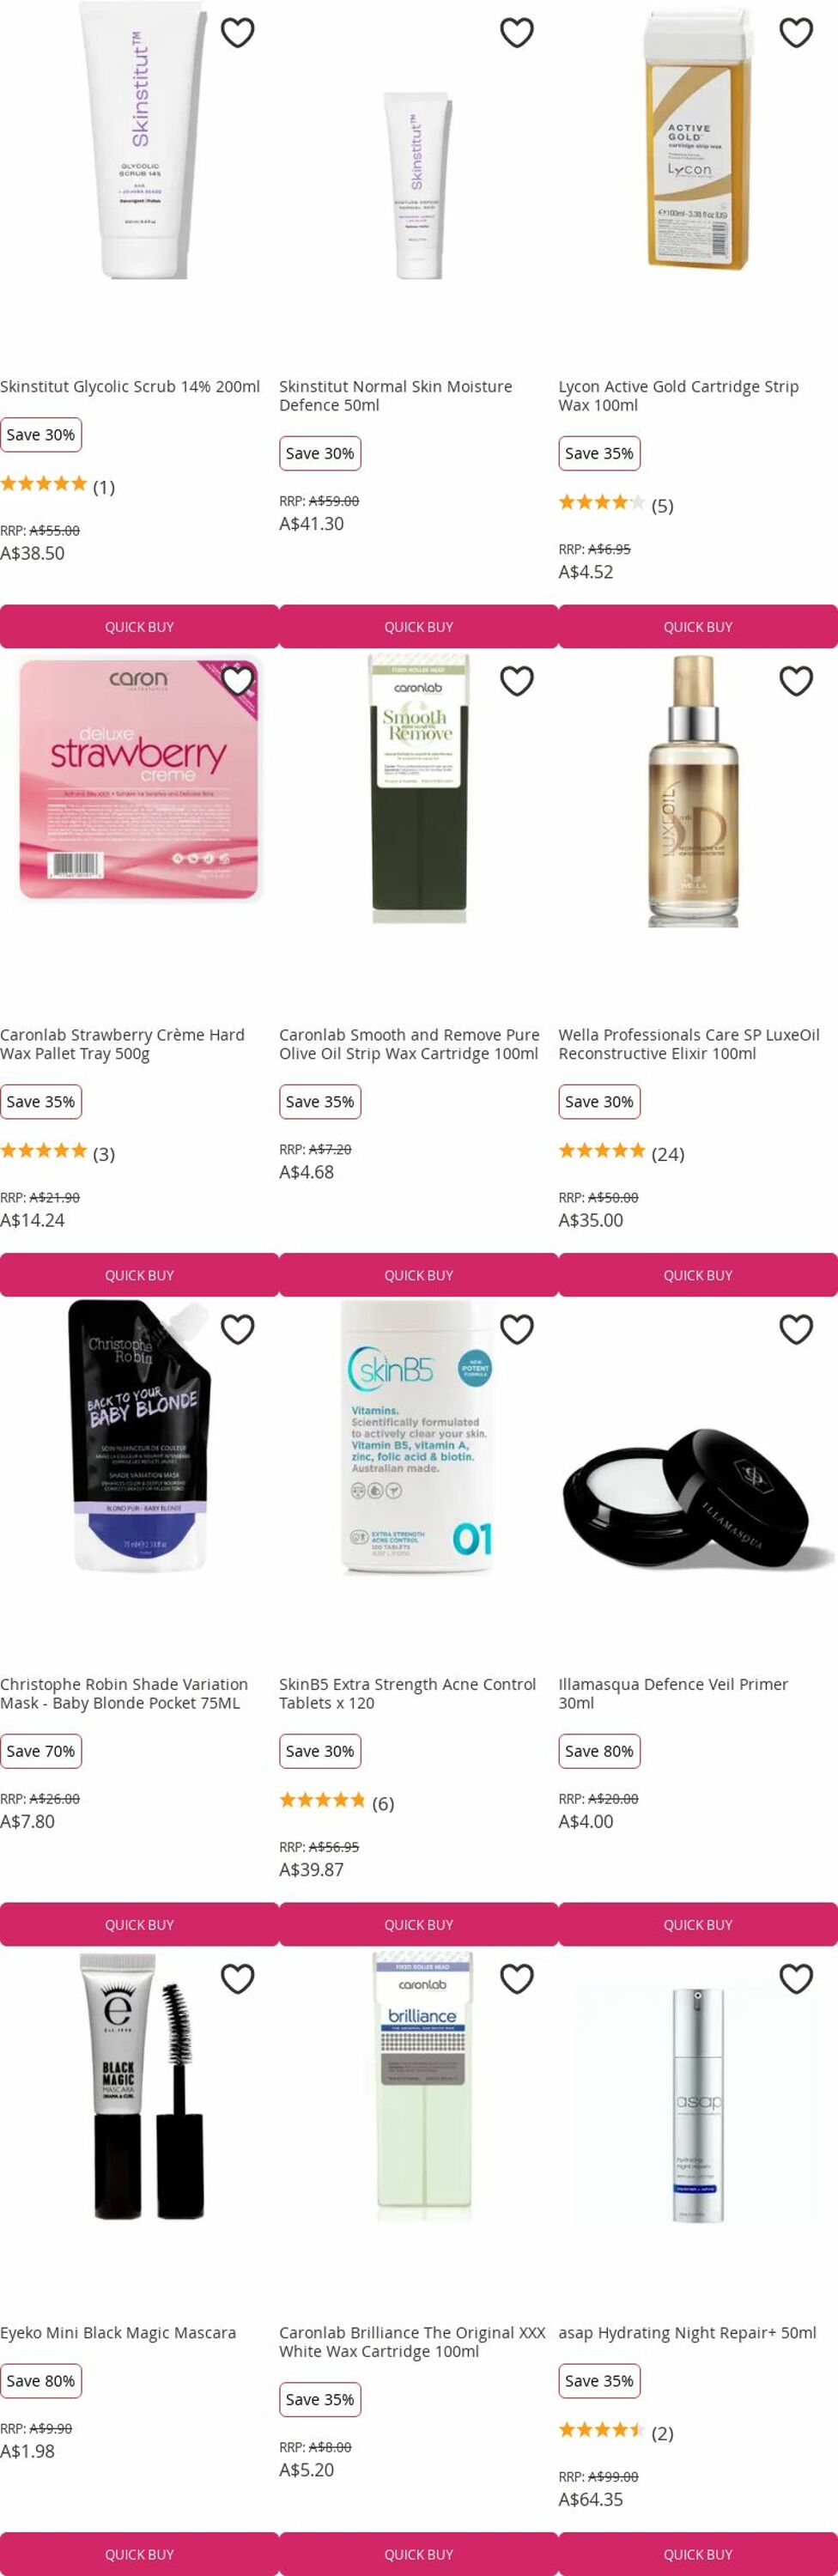Toggle wishlist heart for SkinB5 tablets
Screen dimensions: 838x2576
coord(516,1329)
